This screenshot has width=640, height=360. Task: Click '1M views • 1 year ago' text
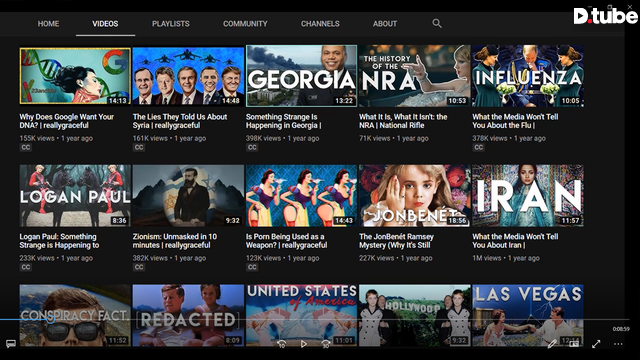(x=506, y=258)
